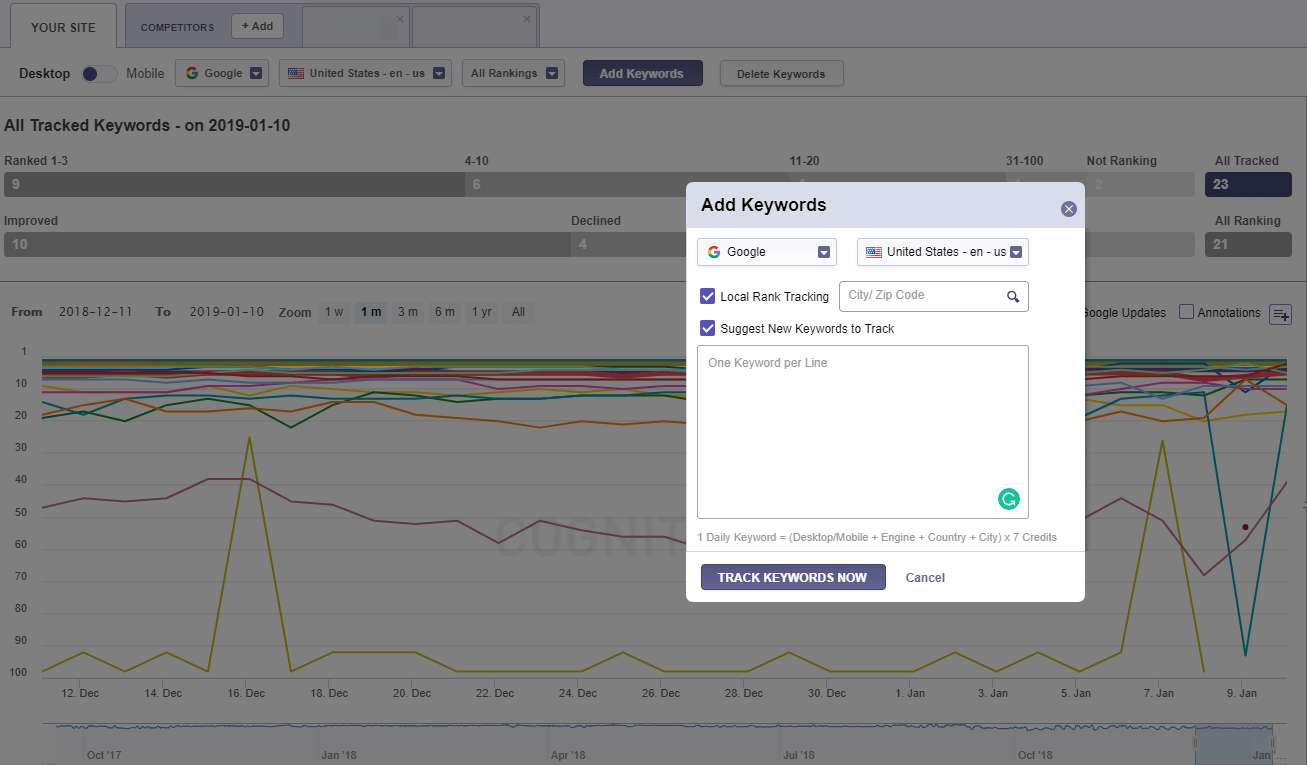Click the United States flag icon
The height and width of the screenshot is (765, 1307).
874,251
